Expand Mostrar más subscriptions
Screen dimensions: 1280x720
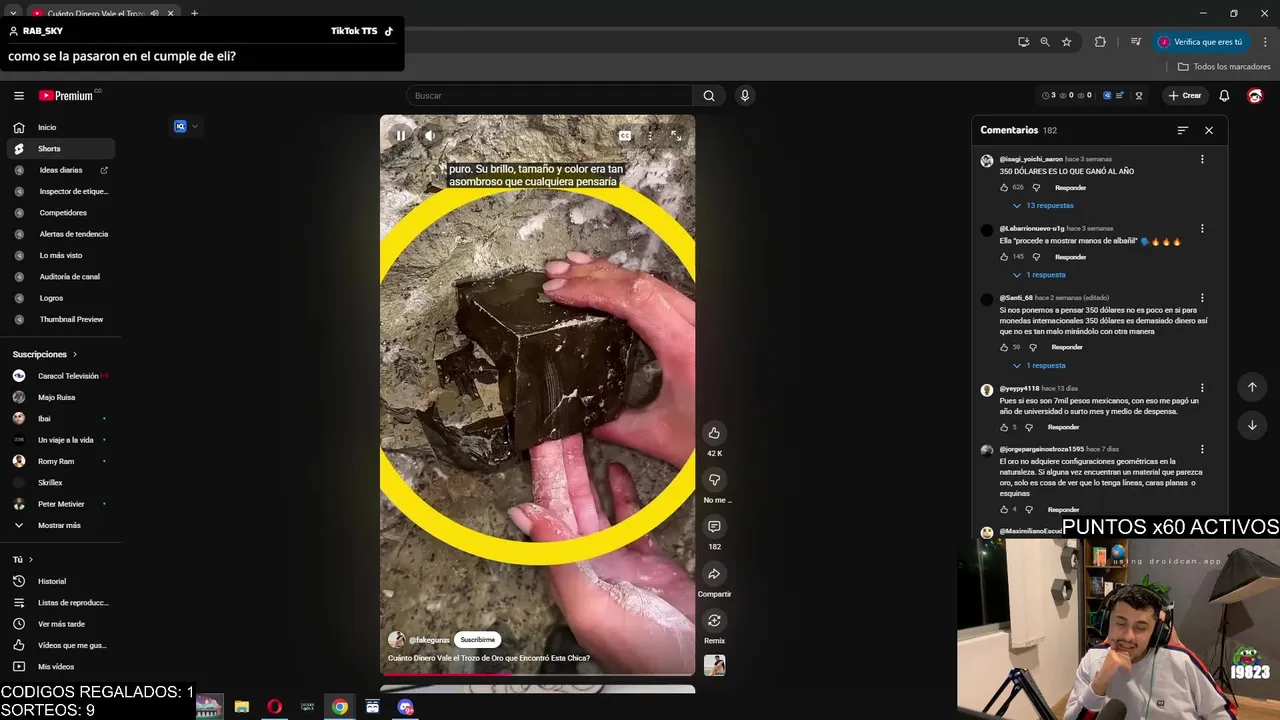tap(60, 525)
